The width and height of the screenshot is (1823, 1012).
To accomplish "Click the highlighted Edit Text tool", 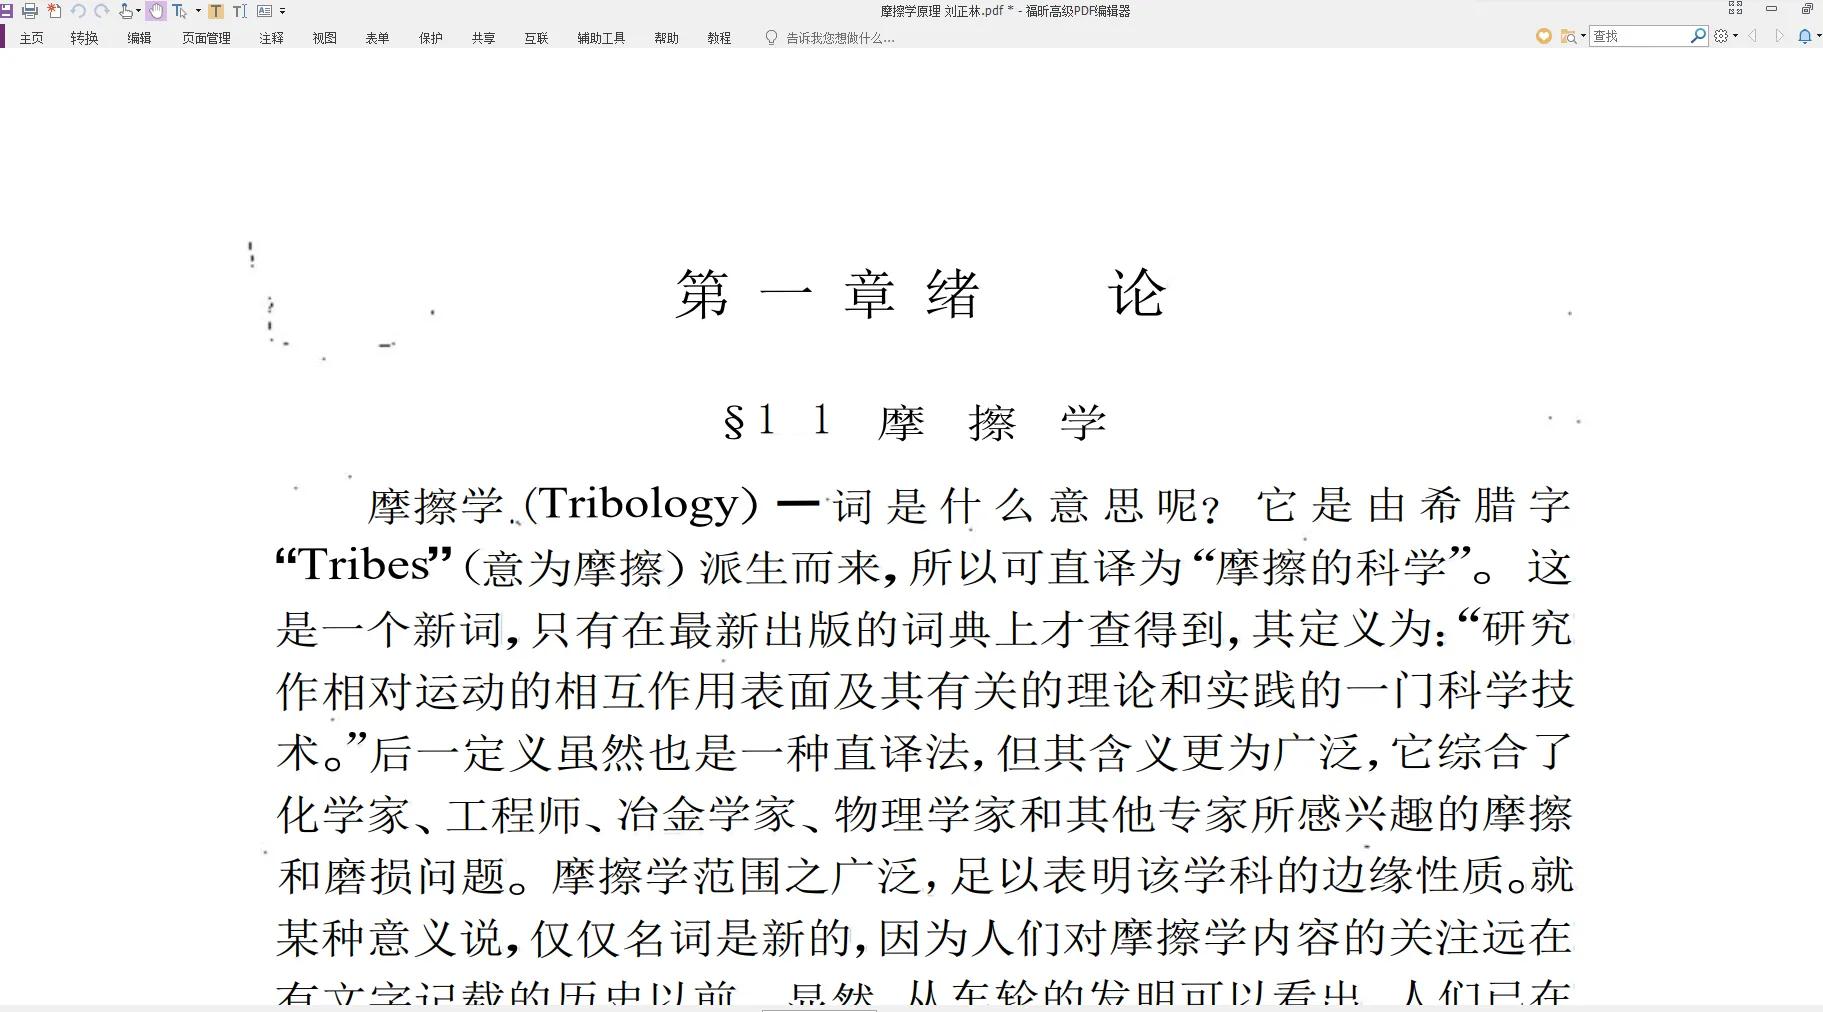I will point(216,11).
